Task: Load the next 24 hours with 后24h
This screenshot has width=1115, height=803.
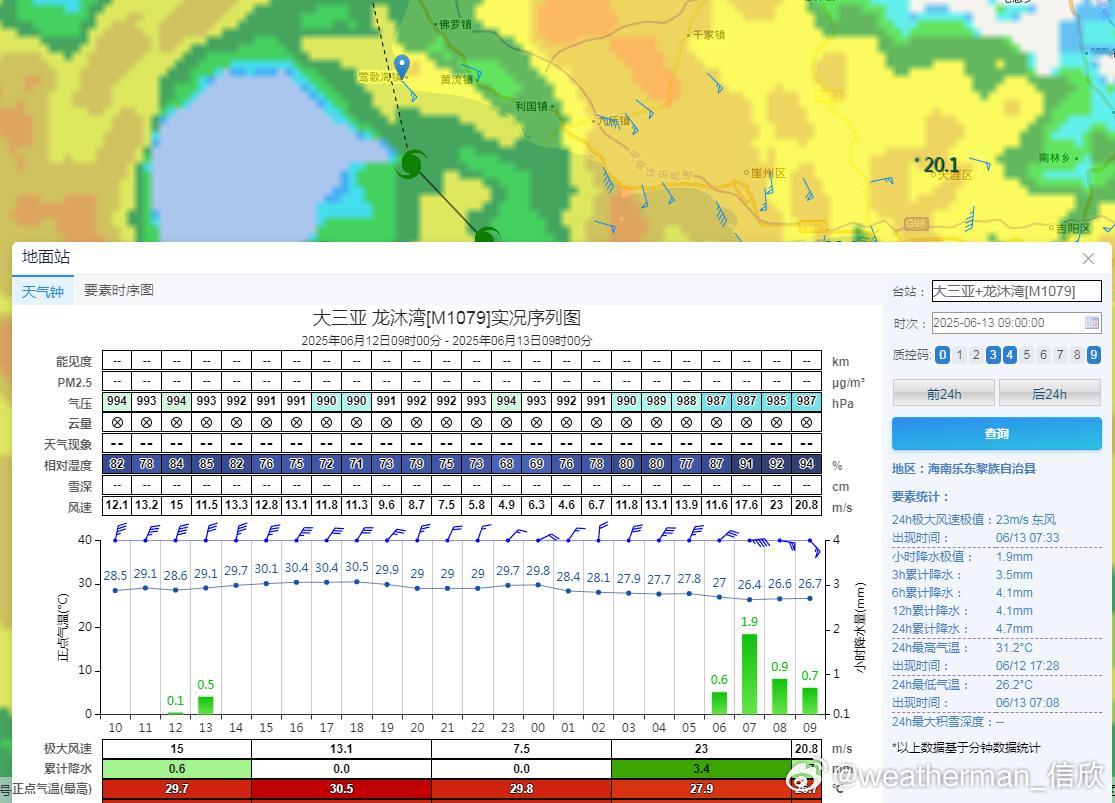Action: coord(1050,393)
